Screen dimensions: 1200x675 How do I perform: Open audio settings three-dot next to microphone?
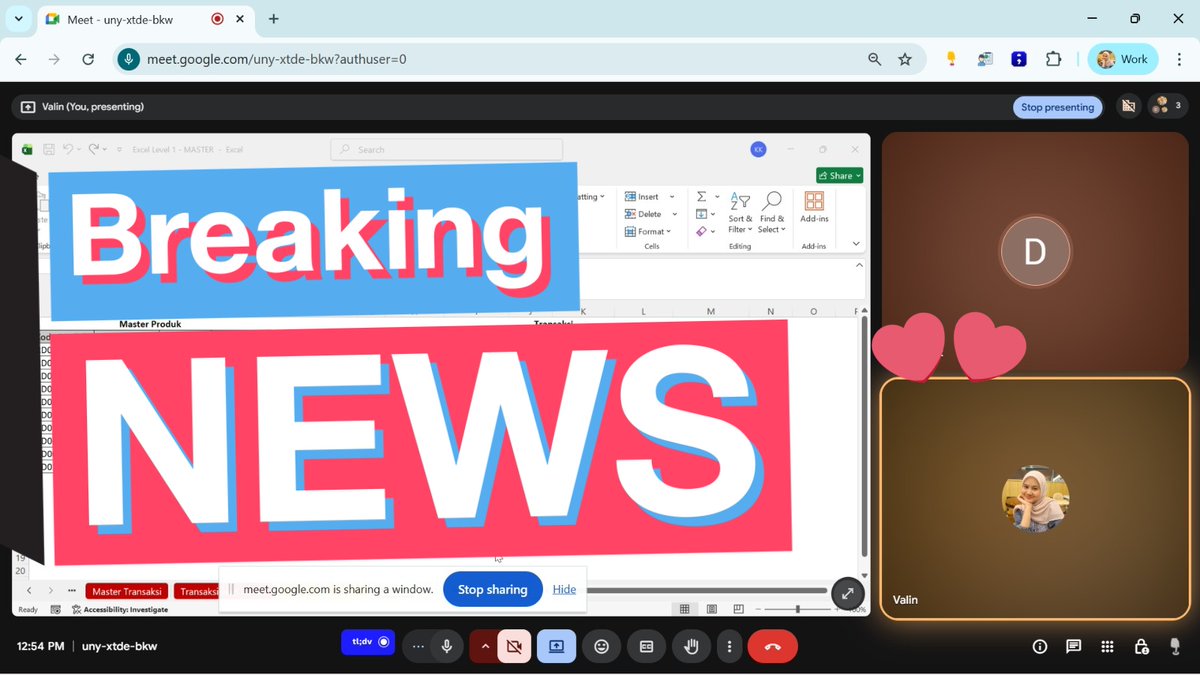point(418,646)
